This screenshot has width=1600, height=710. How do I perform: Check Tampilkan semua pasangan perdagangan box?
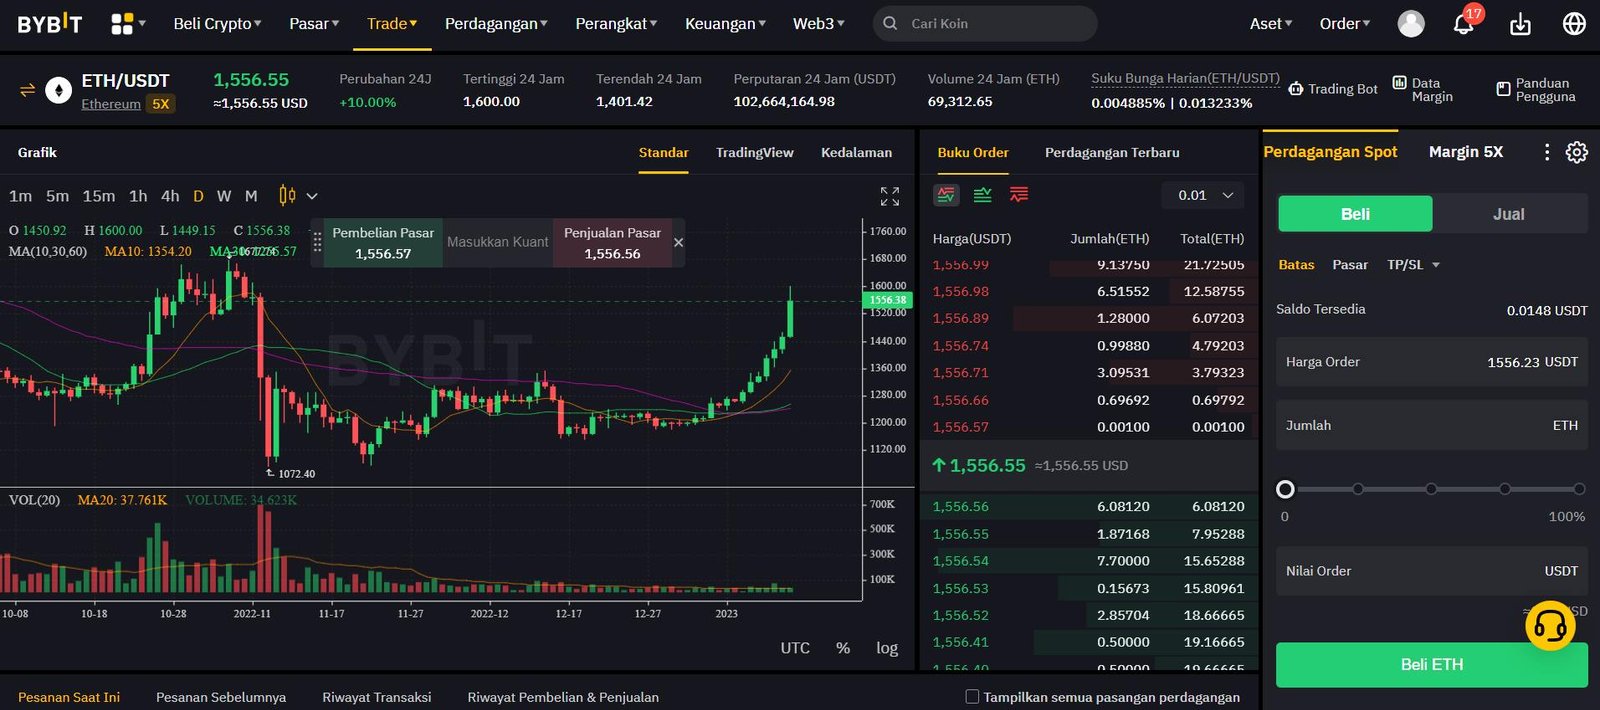972,696
